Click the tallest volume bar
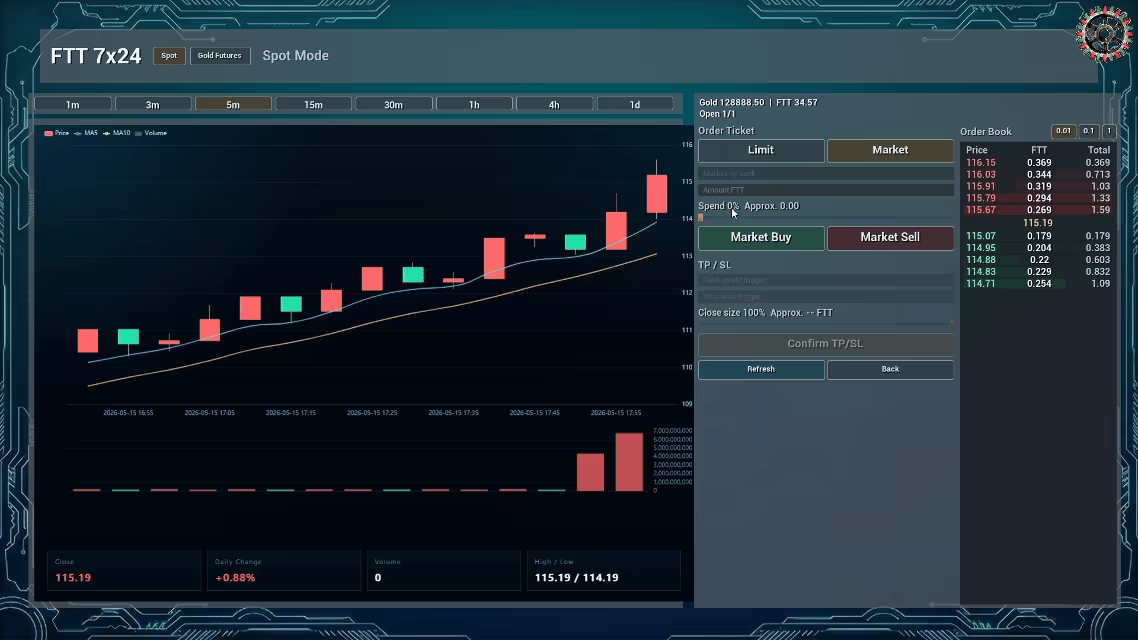Image resolution: width=1138 pixels, height=640 pixels. click(629, 462)
